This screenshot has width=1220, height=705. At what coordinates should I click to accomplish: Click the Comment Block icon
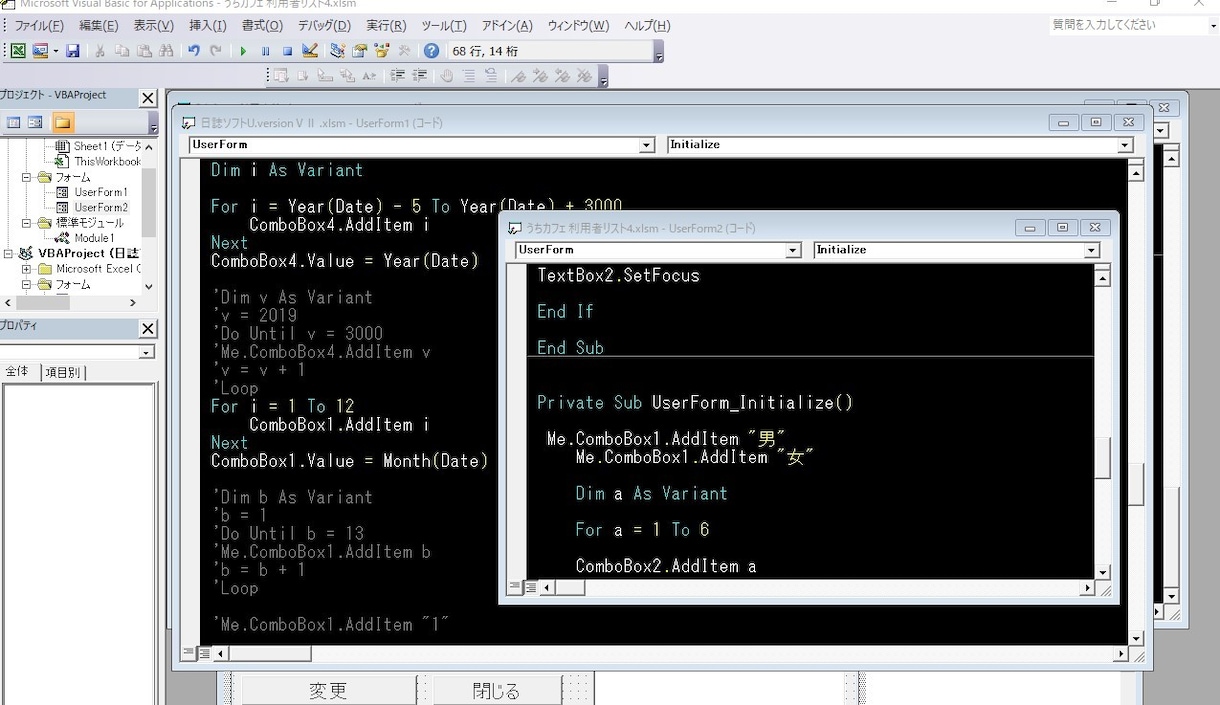(x=468, y=75)
